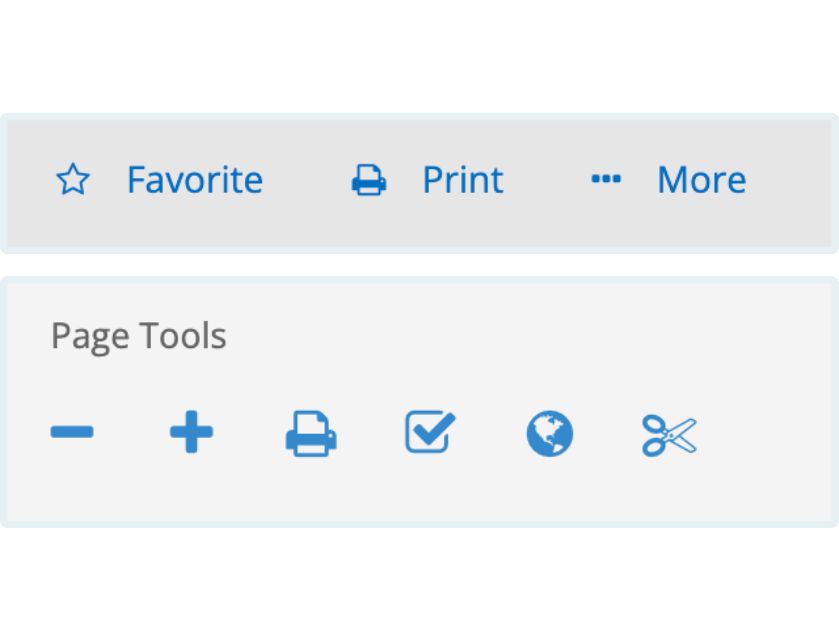Click blank area right of Page Tools heading
The image size is (839, 641).
coord(520,336)
